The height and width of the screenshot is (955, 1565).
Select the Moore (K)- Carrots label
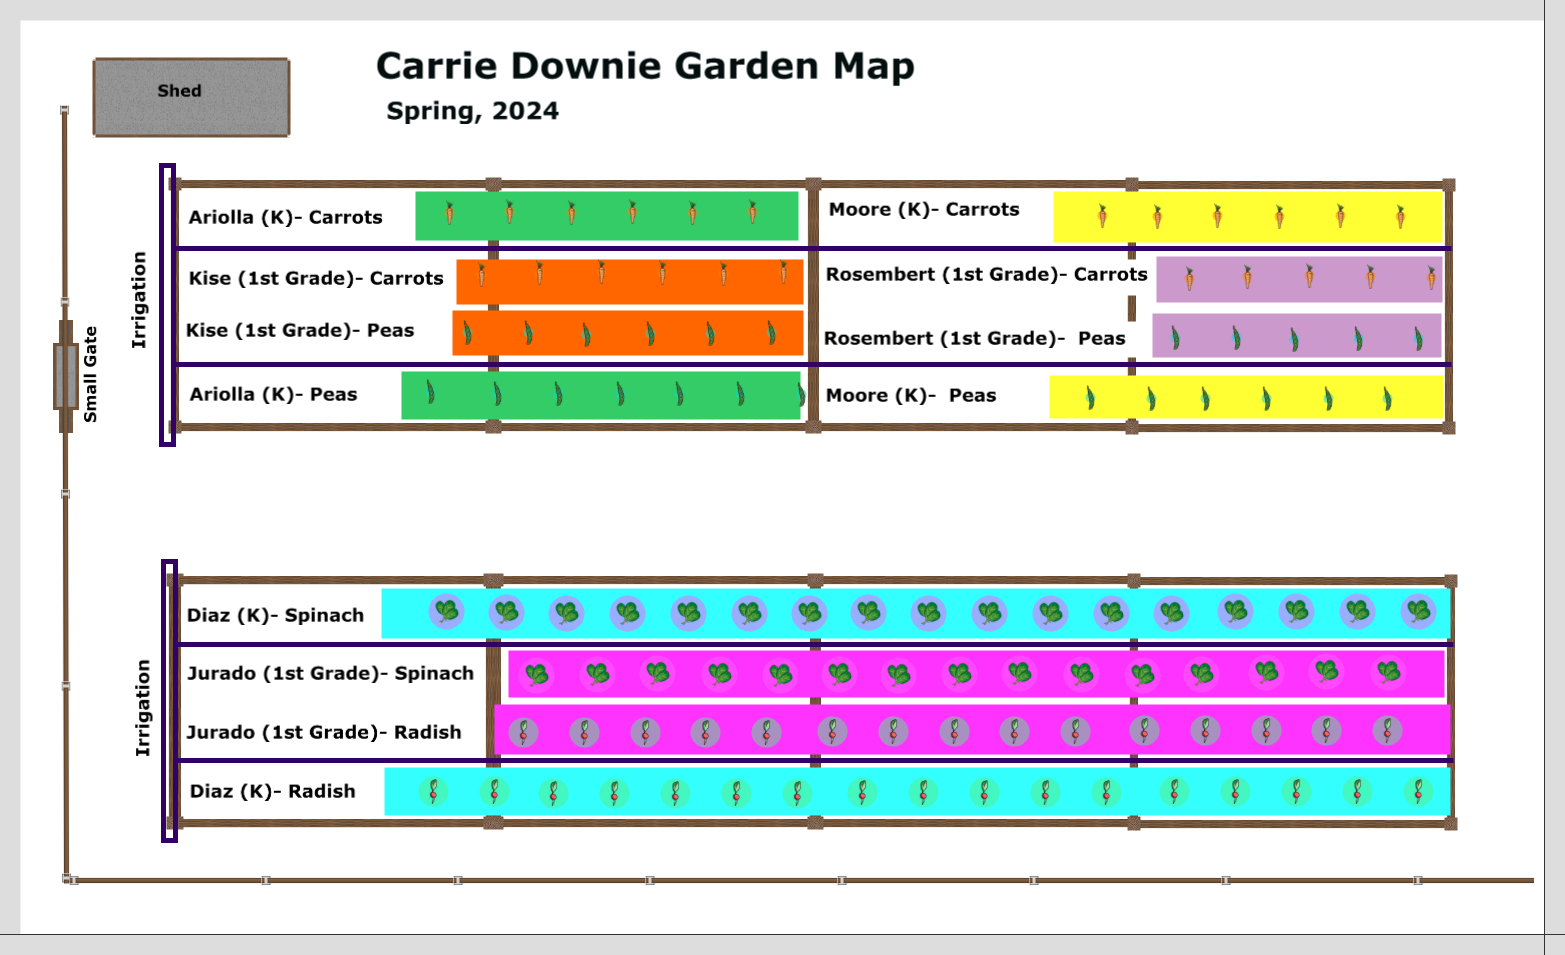pyautogui.click(x=925, y=209)
